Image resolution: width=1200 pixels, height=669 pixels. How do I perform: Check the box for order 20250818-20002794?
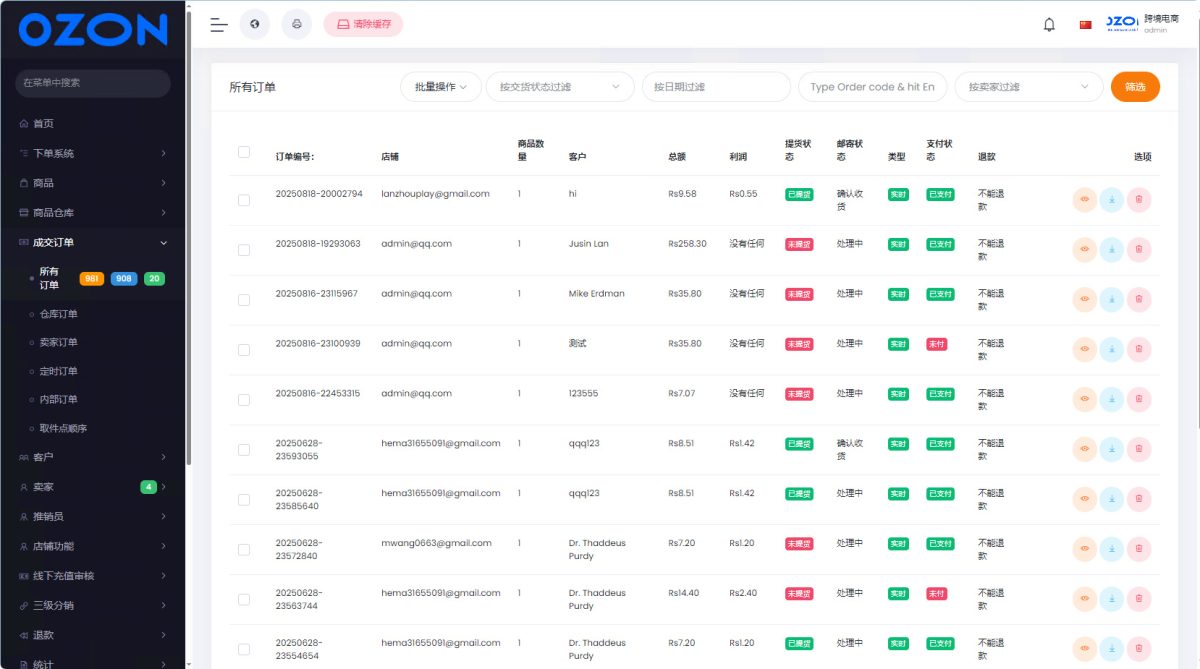point(244,200)
